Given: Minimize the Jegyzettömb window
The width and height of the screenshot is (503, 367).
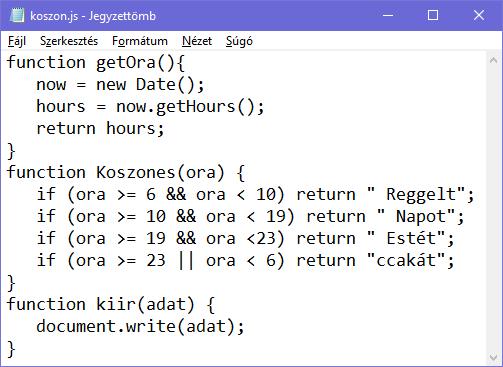Looking at the screenshot, I should pyautogui.click(x=388, y=15).
